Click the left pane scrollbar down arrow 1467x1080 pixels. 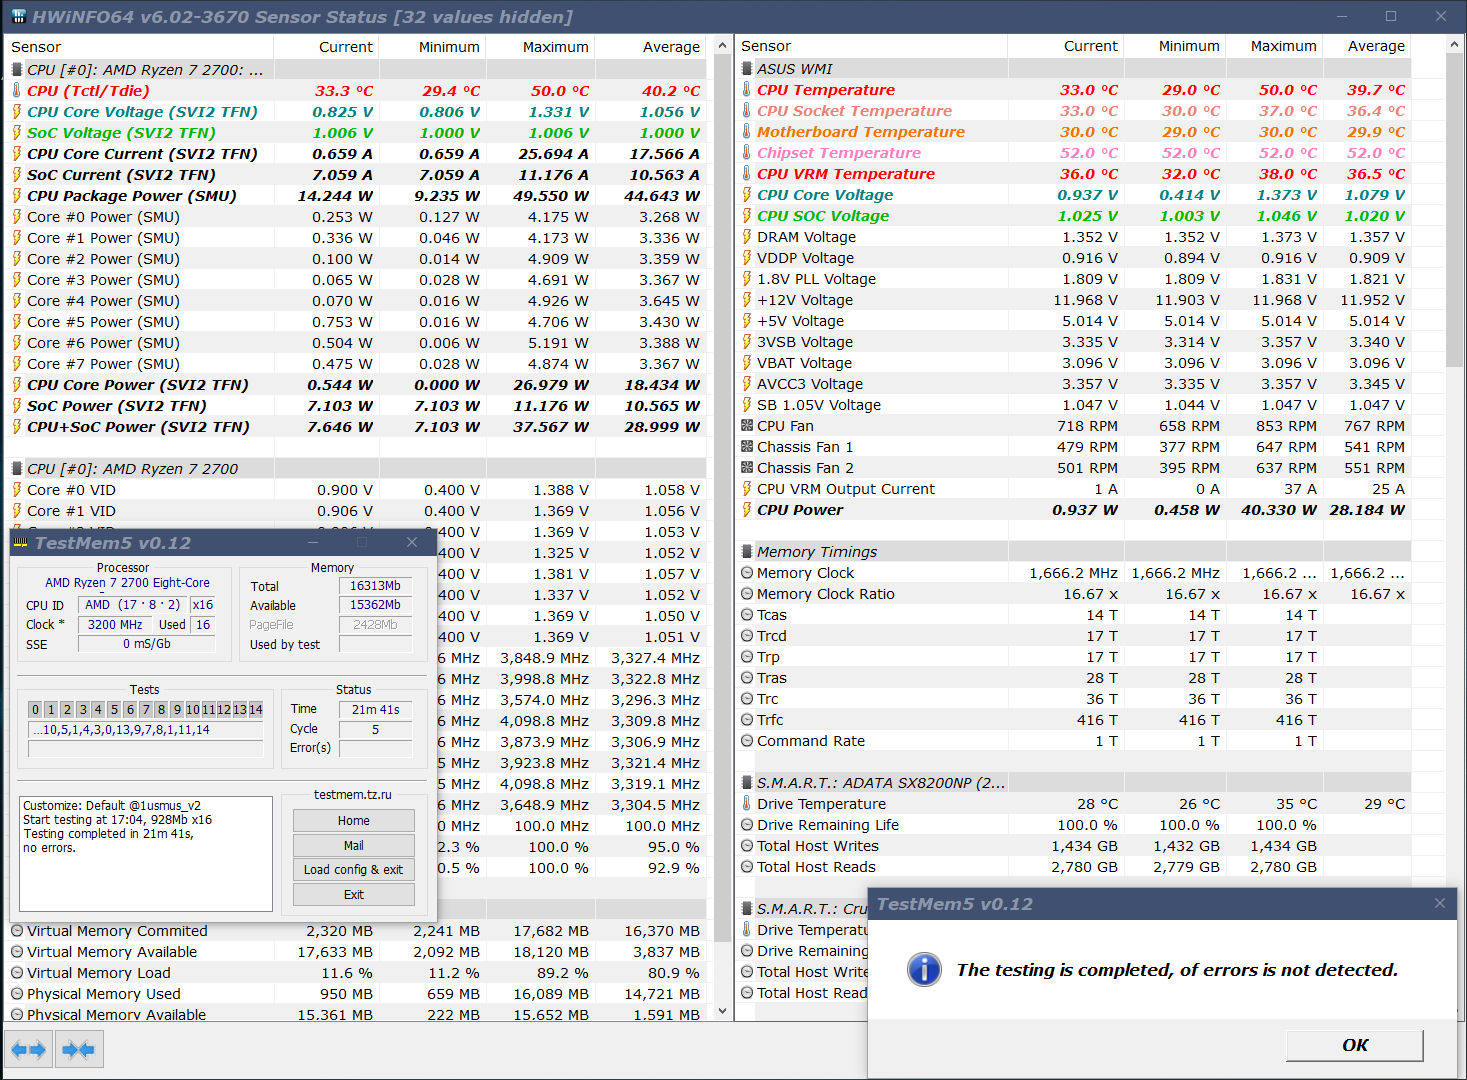click(723, 1011)
